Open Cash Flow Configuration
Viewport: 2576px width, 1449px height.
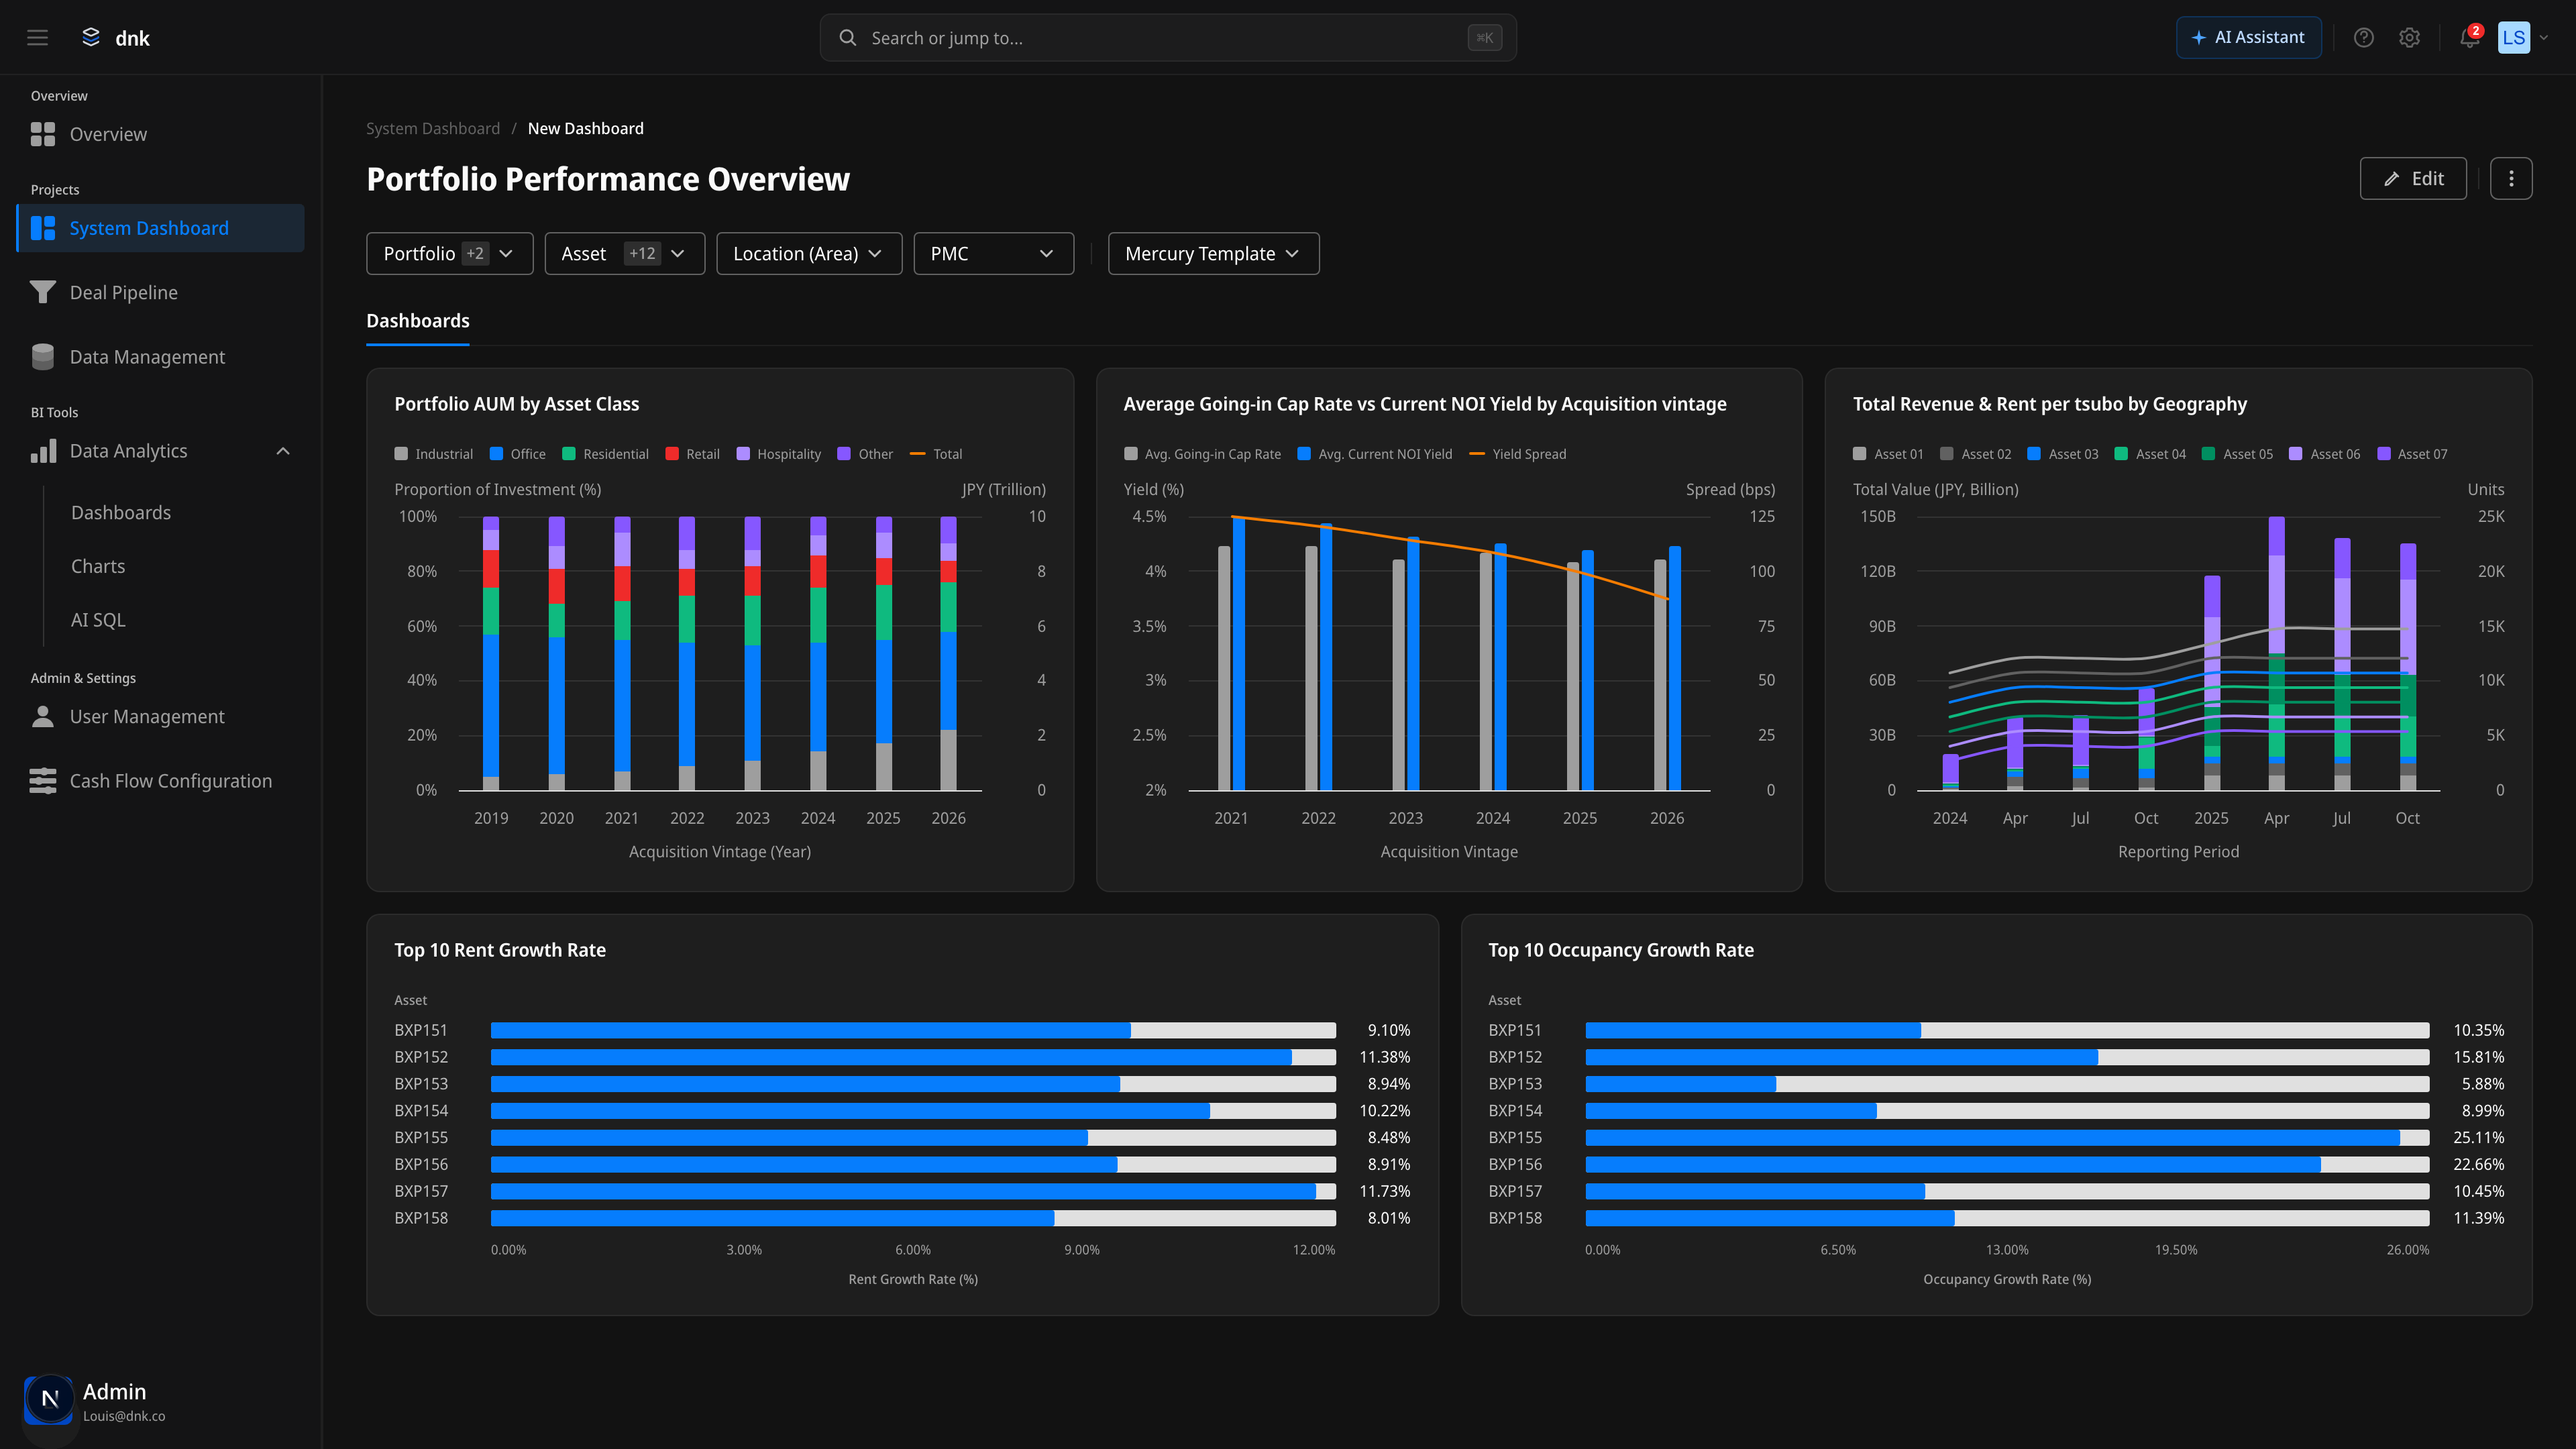tap(170, 780)
